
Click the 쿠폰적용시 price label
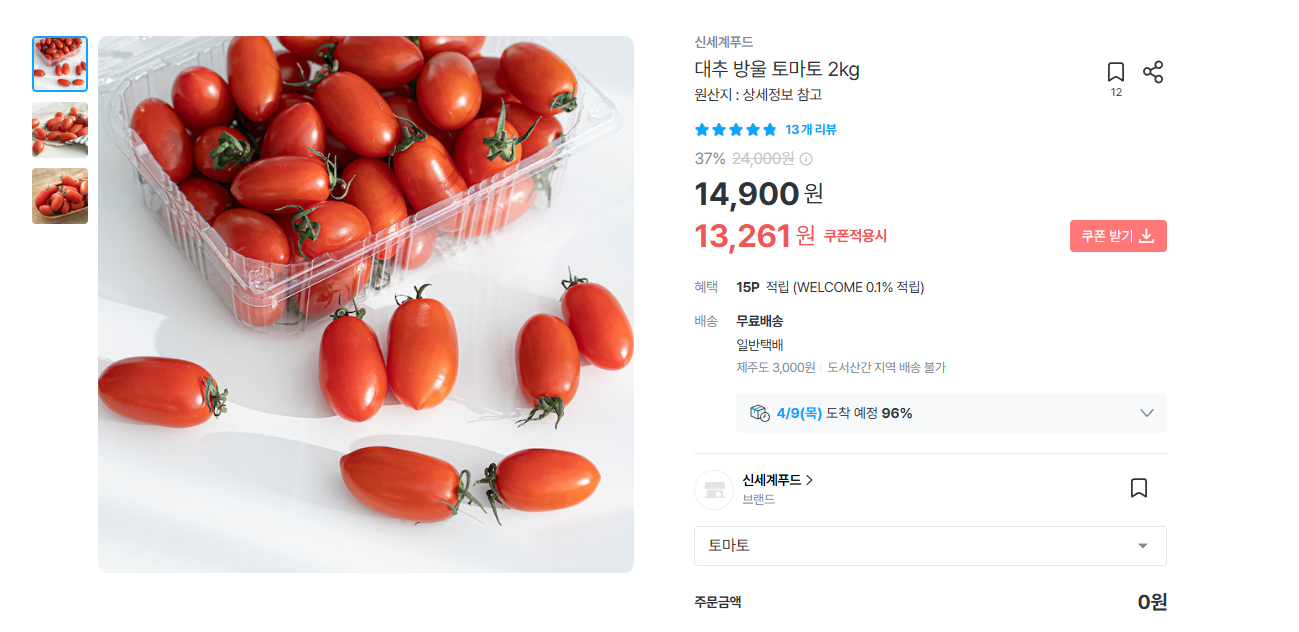tap(855, 236)
